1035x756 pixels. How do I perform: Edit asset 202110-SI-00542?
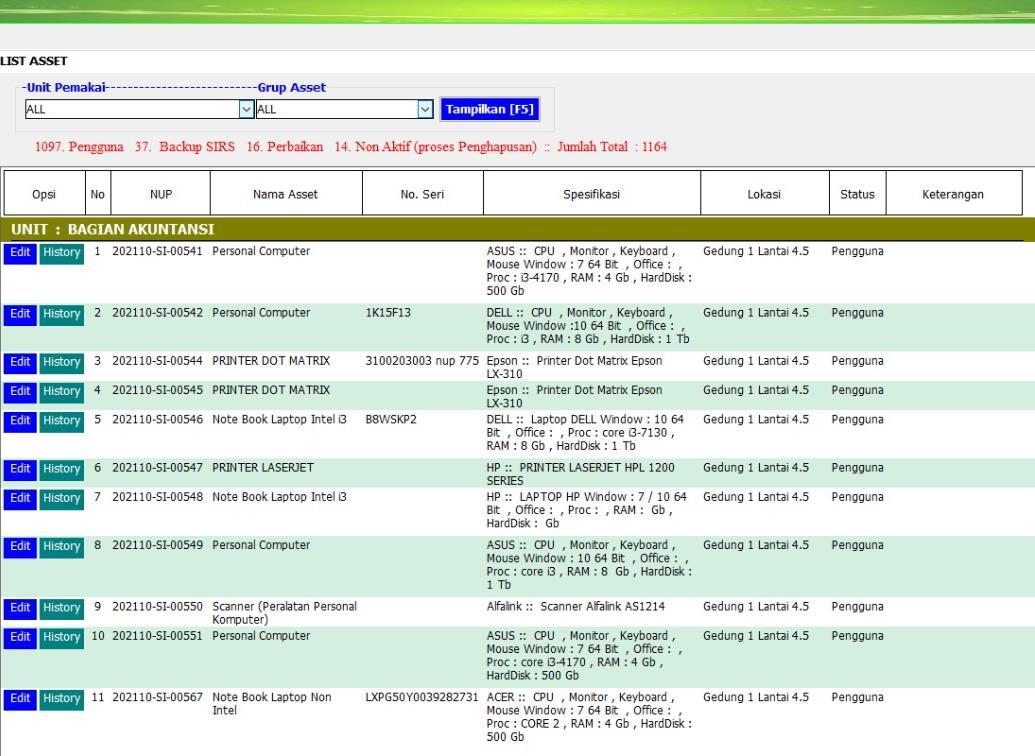point(20,314)
